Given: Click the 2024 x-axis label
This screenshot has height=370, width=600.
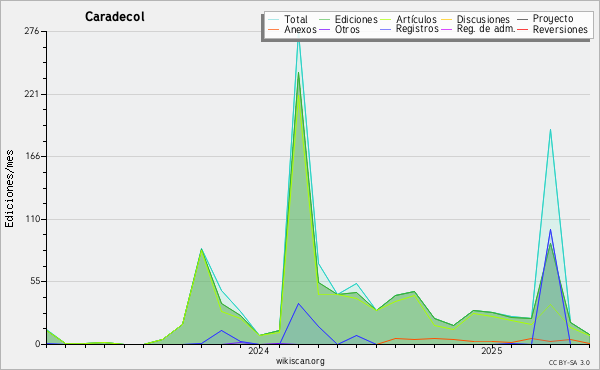Looking at the screenshot, I should click(x=258, y=351).
